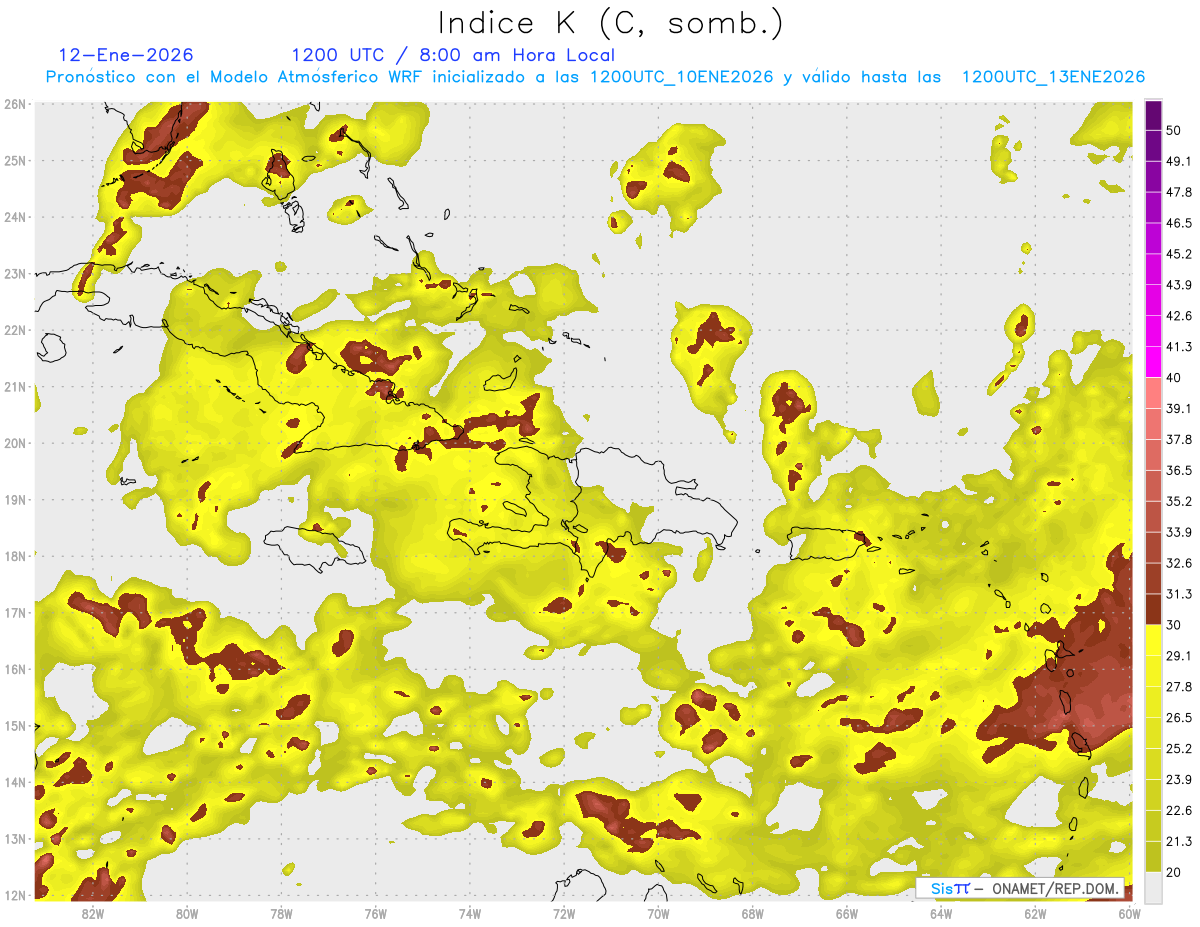Click the colorbar value '30'
The height and width of the screenshot is (927, 1200).
coord(1175,625)
